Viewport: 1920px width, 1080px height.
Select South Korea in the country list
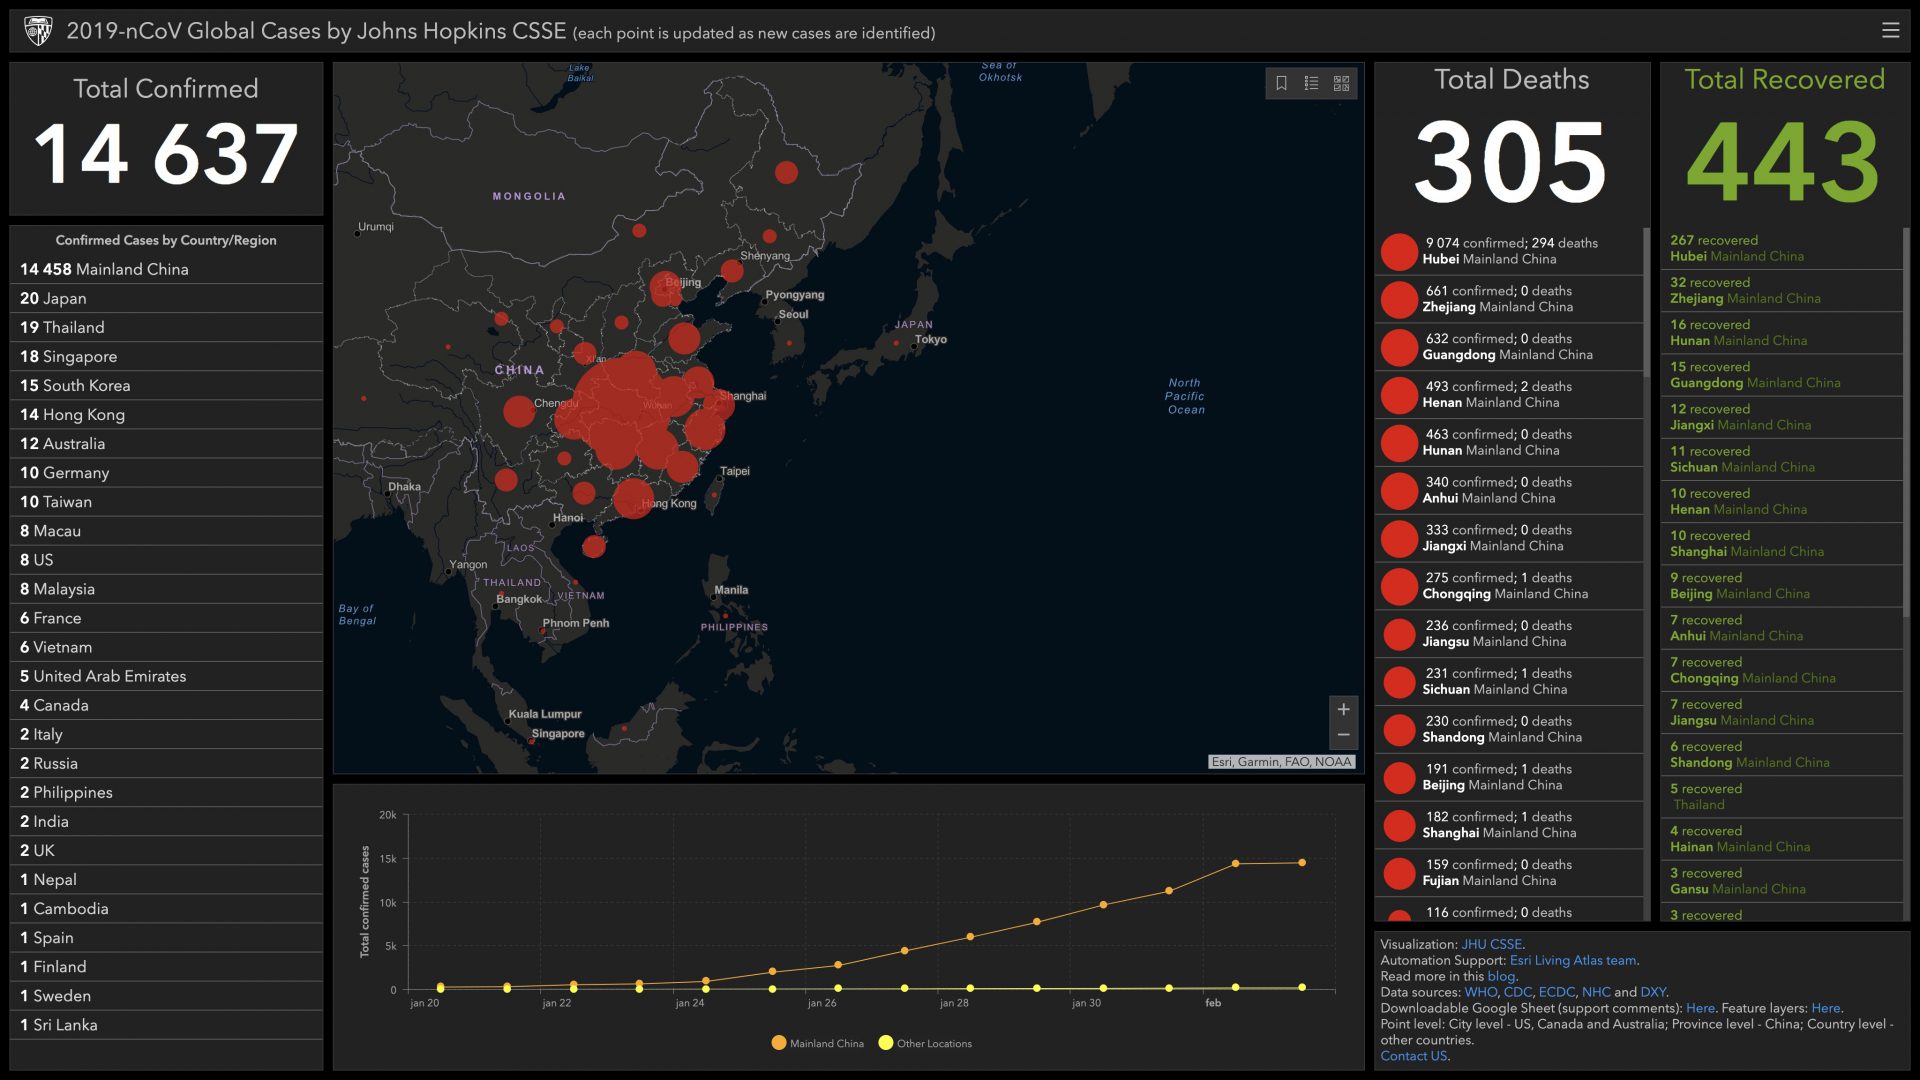coord(166,385)
